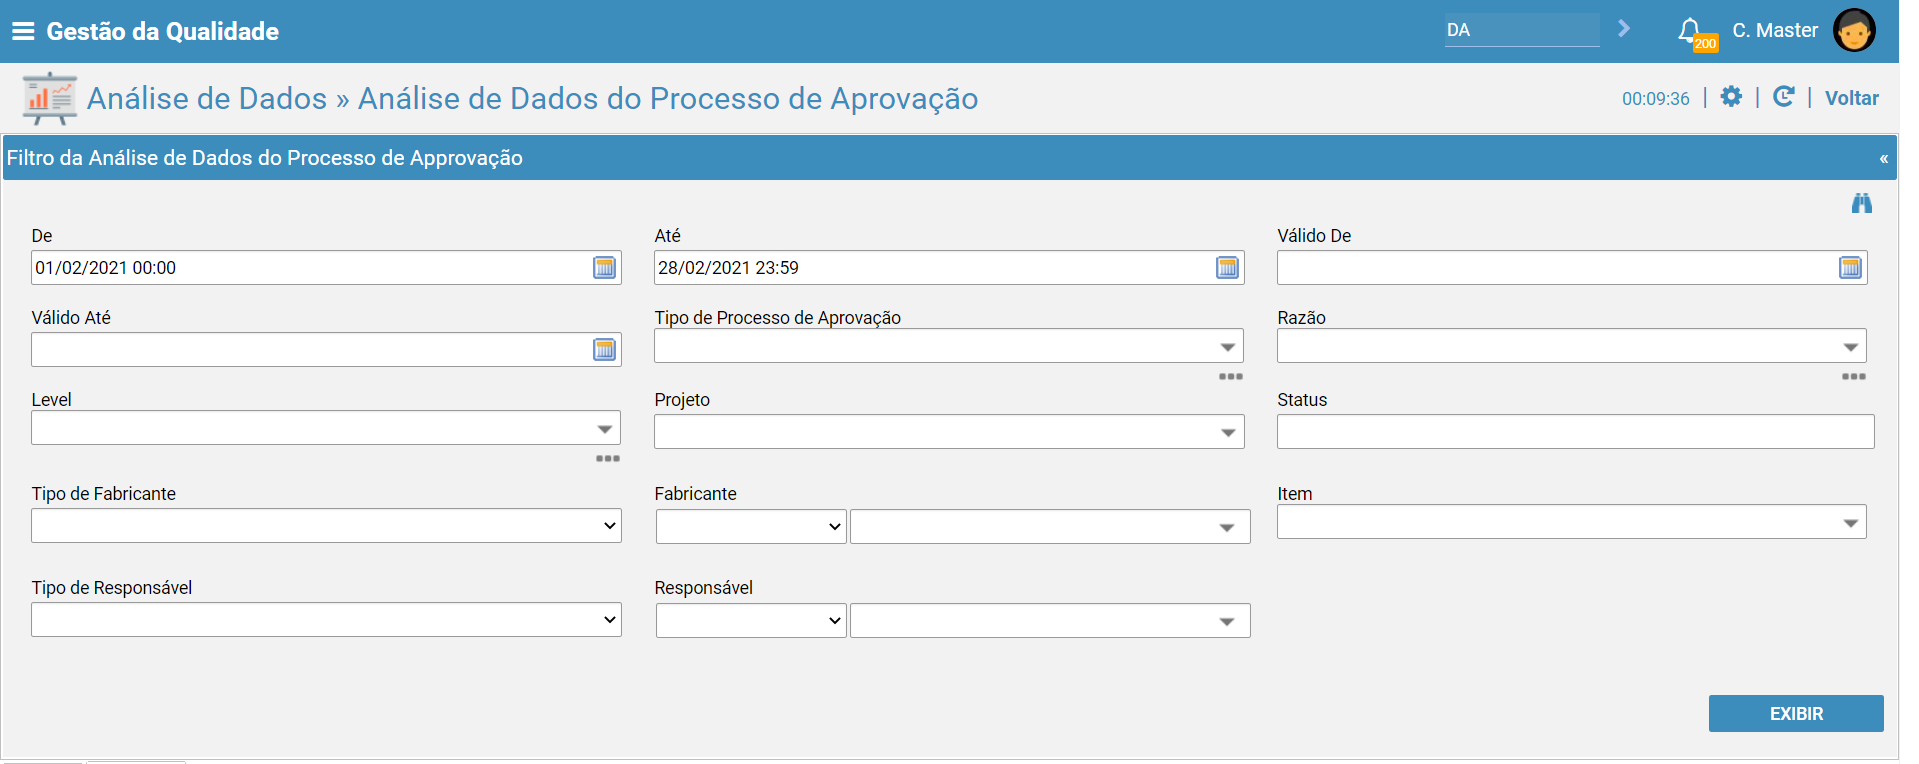Viewport: 1919px width, 764px height.
Task: Open the Tipo de Responsável select
Action: point(326,620)
